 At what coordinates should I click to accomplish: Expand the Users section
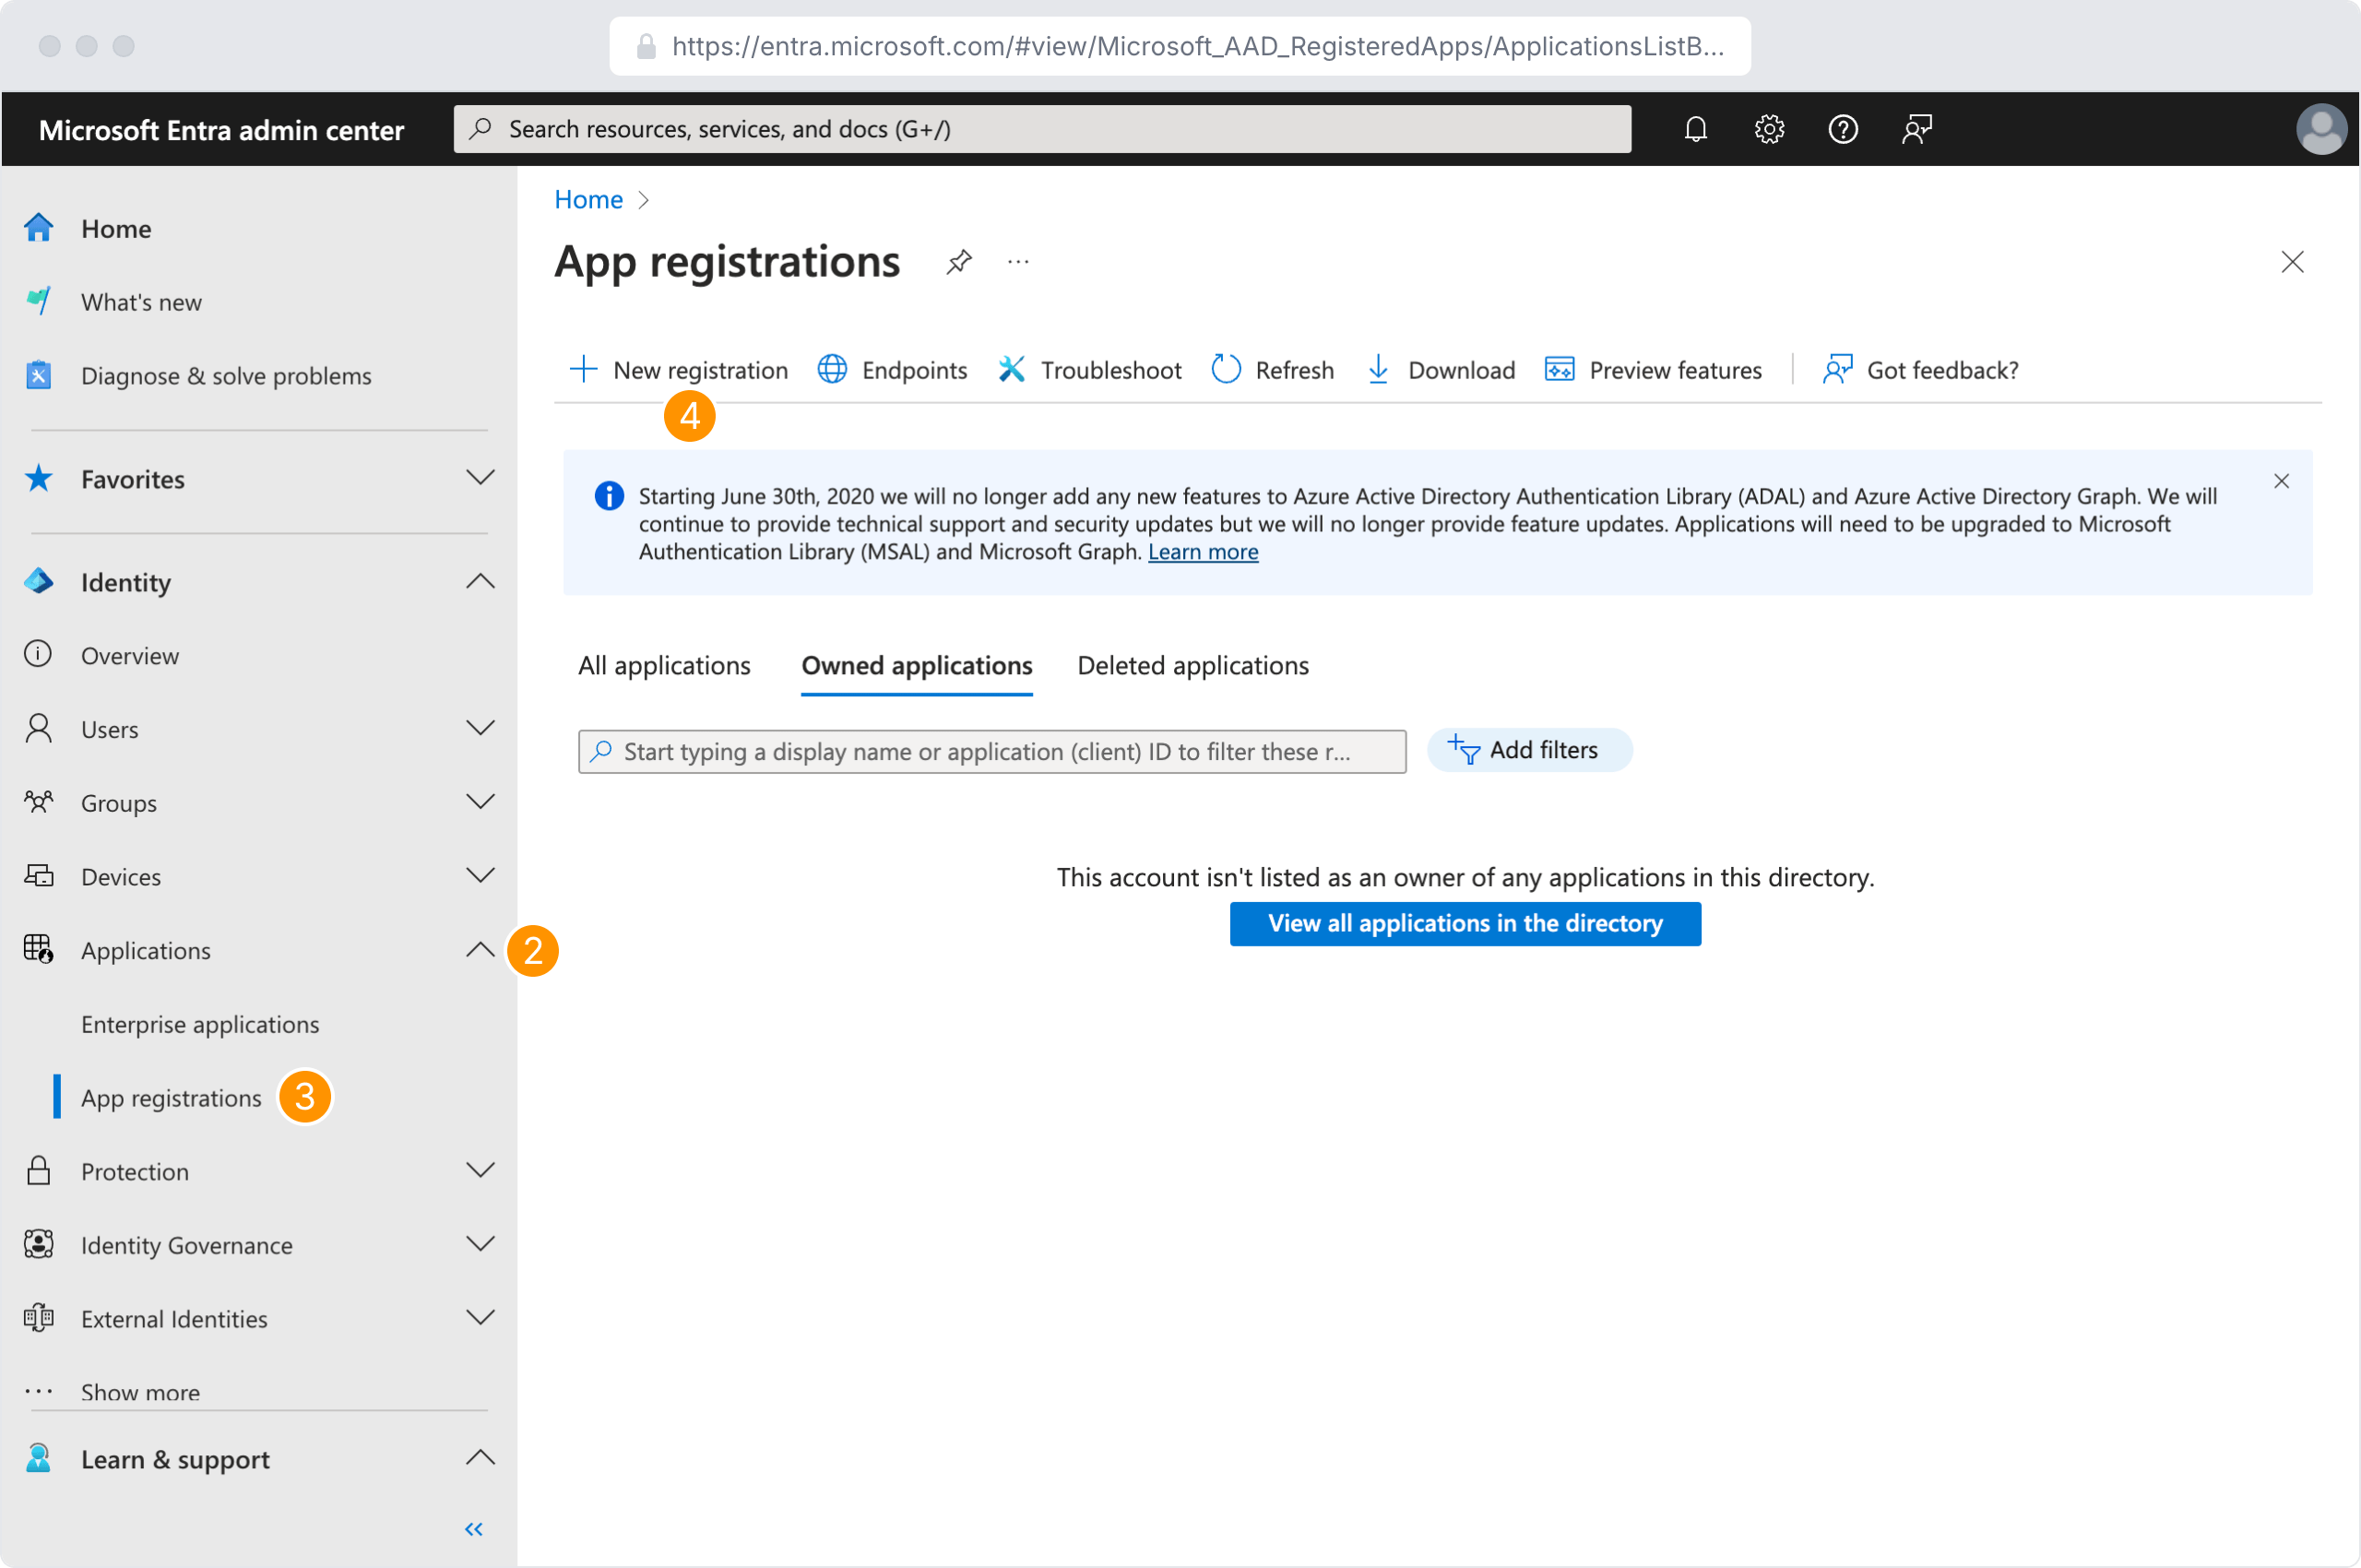(480, 728)
